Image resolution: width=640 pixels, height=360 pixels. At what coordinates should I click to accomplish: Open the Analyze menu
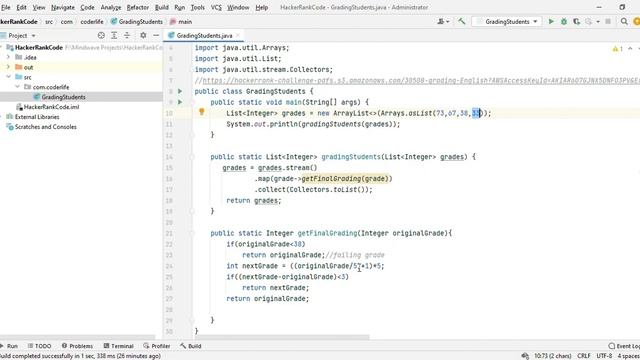(111, 7)
